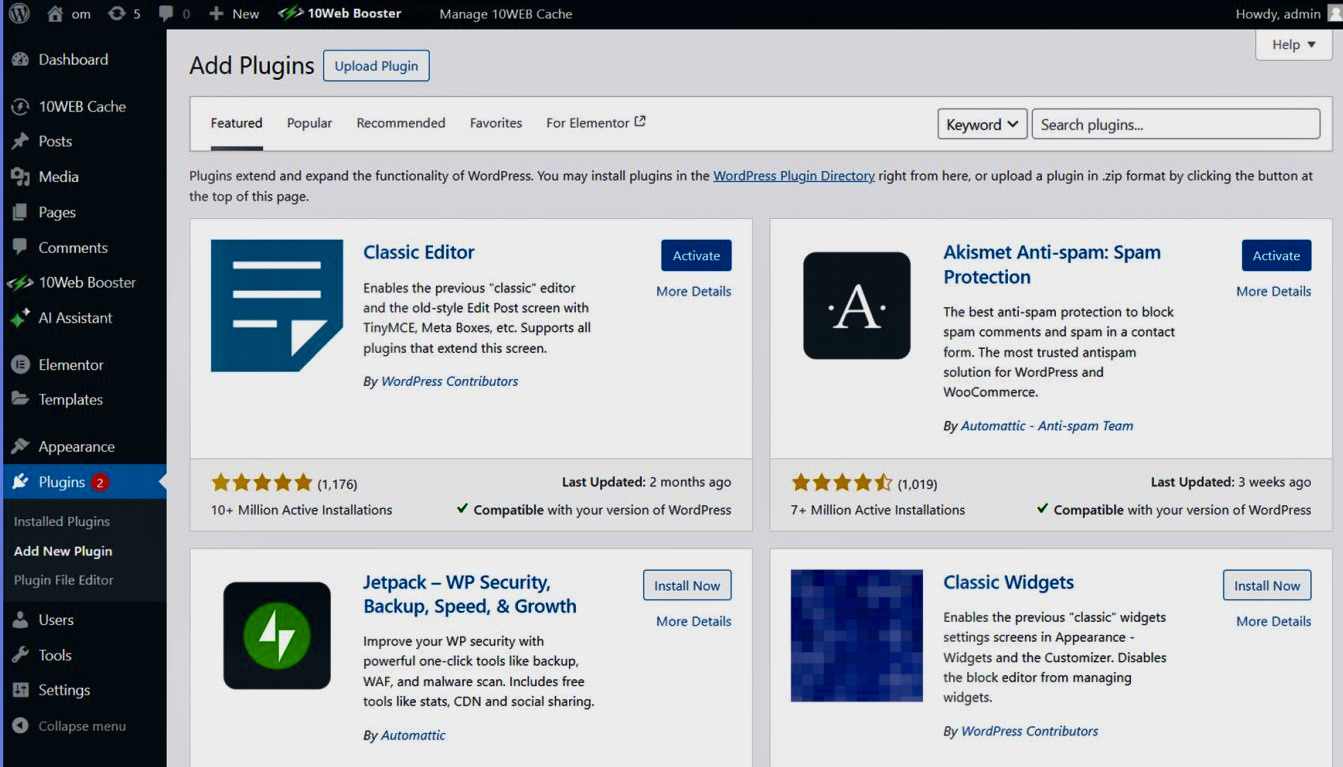Image resolution: width=1343 pixels, height=767 pixels.
Task: Open the Keyword search type dropdown
Action: [982, 124]
